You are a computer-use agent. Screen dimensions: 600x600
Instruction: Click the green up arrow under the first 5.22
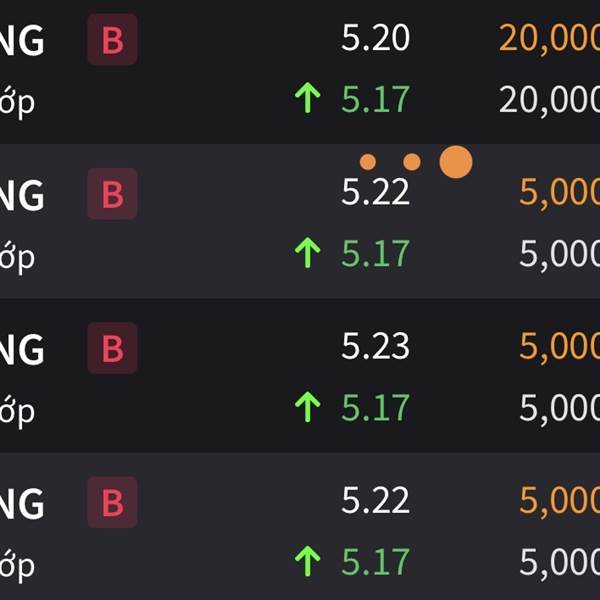[308, 253]
